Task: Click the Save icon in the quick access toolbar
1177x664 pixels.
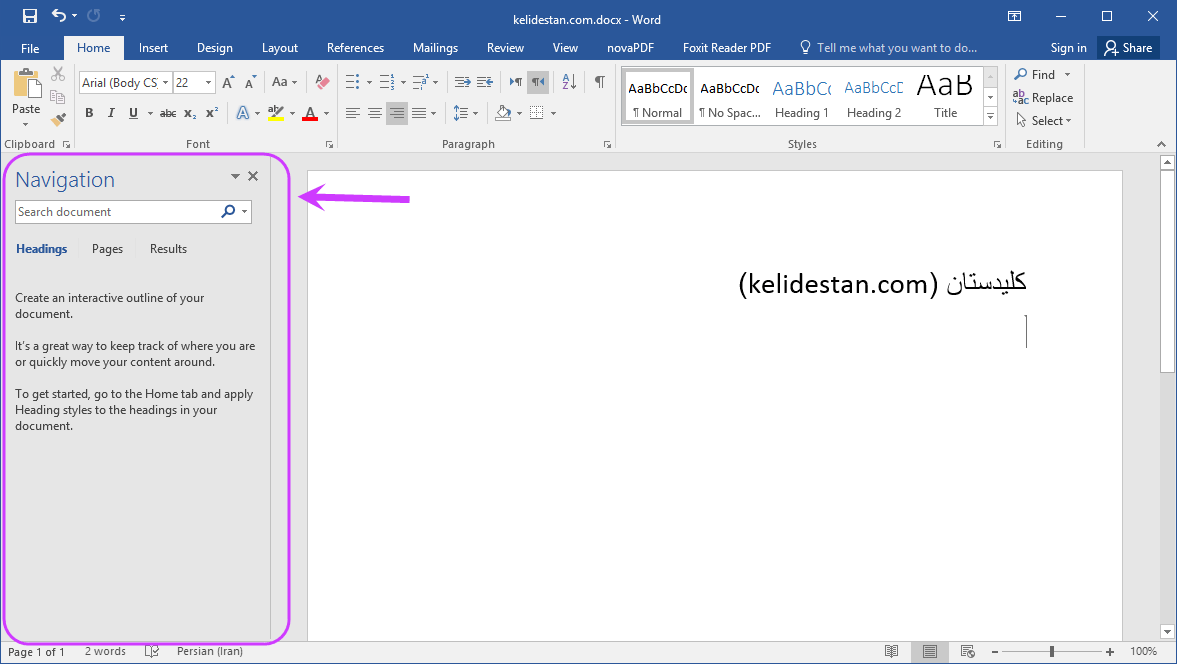Action: point(30,16)
